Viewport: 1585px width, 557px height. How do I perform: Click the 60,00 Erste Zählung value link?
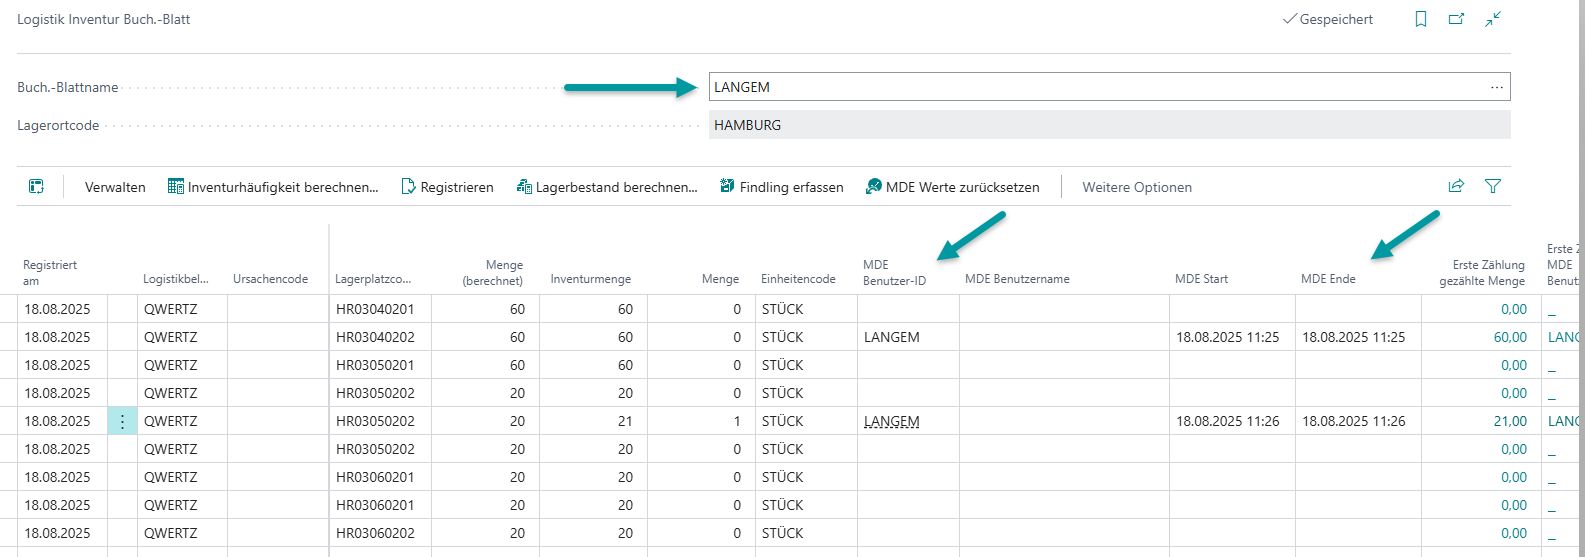tap(1510, 337)
